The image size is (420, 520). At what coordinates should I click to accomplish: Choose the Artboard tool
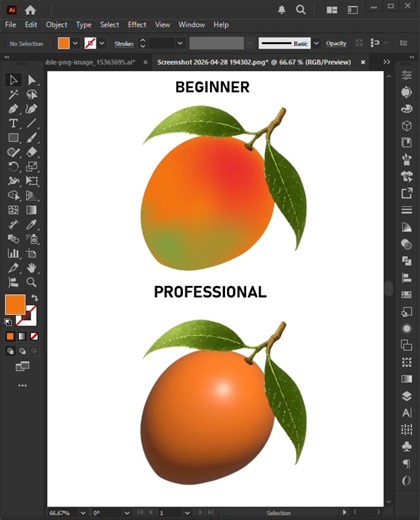pos(32,253)
